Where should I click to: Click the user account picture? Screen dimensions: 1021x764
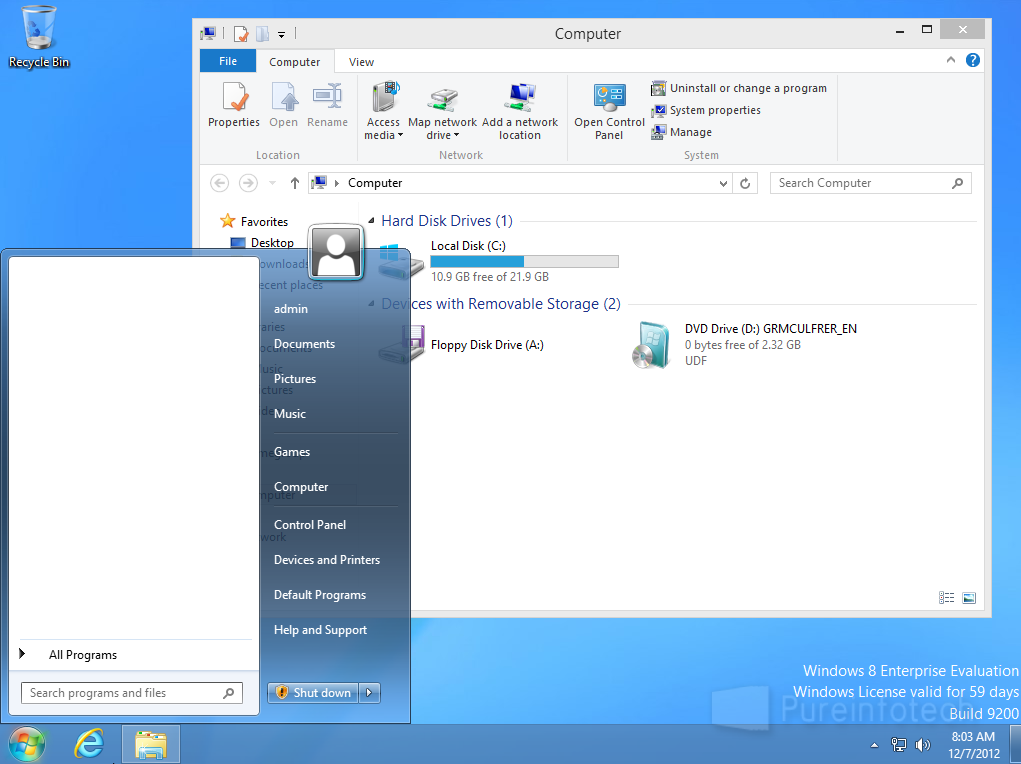pos(336,253)
